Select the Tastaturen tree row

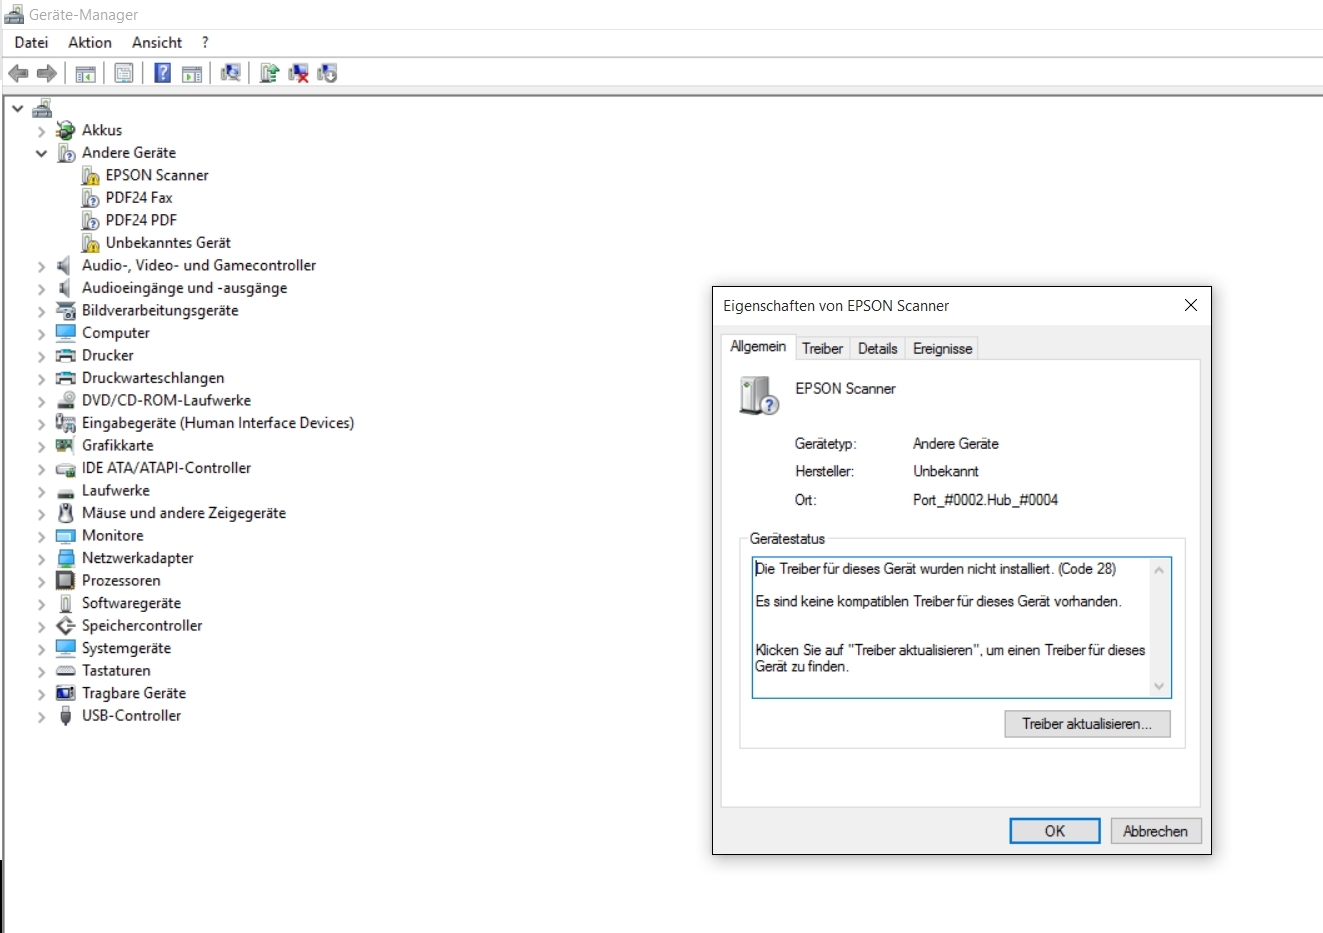pyautogui.click(x=116, y=671)
